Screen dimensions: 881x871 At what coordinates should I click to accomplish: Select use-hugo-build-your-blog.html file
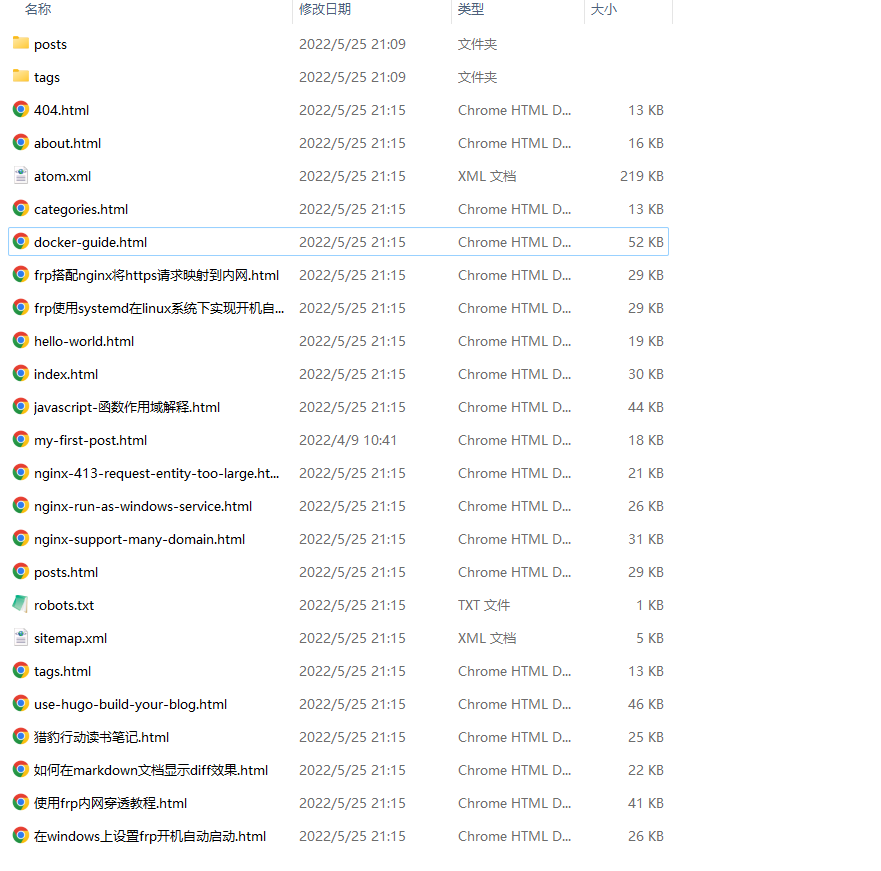coord(130,704)
